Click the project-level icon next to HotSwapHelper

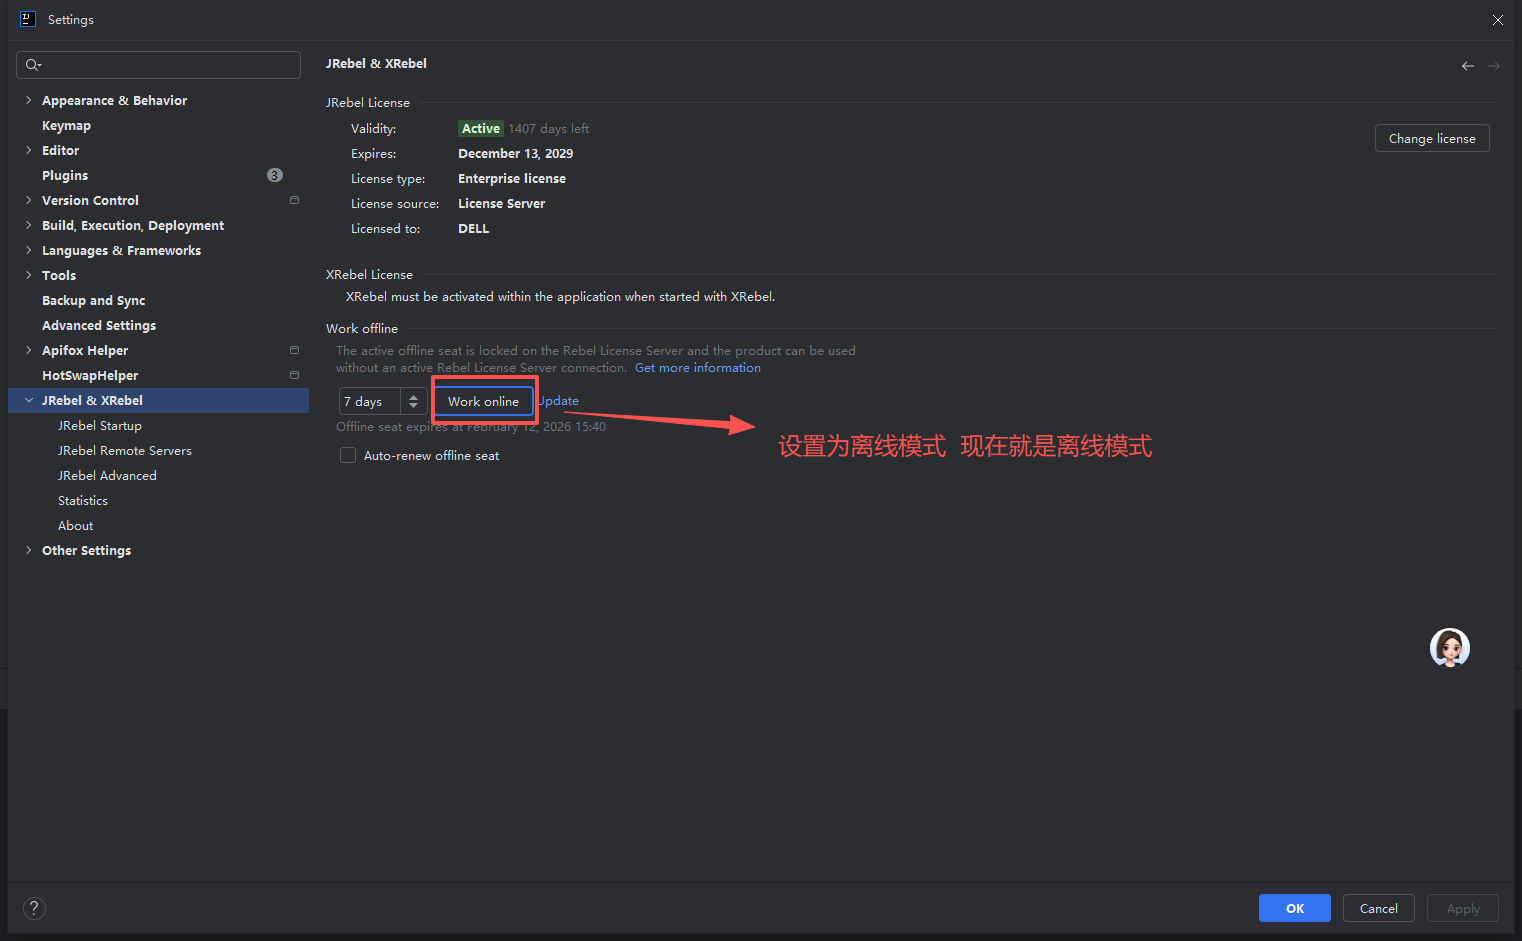coord(294,375)
